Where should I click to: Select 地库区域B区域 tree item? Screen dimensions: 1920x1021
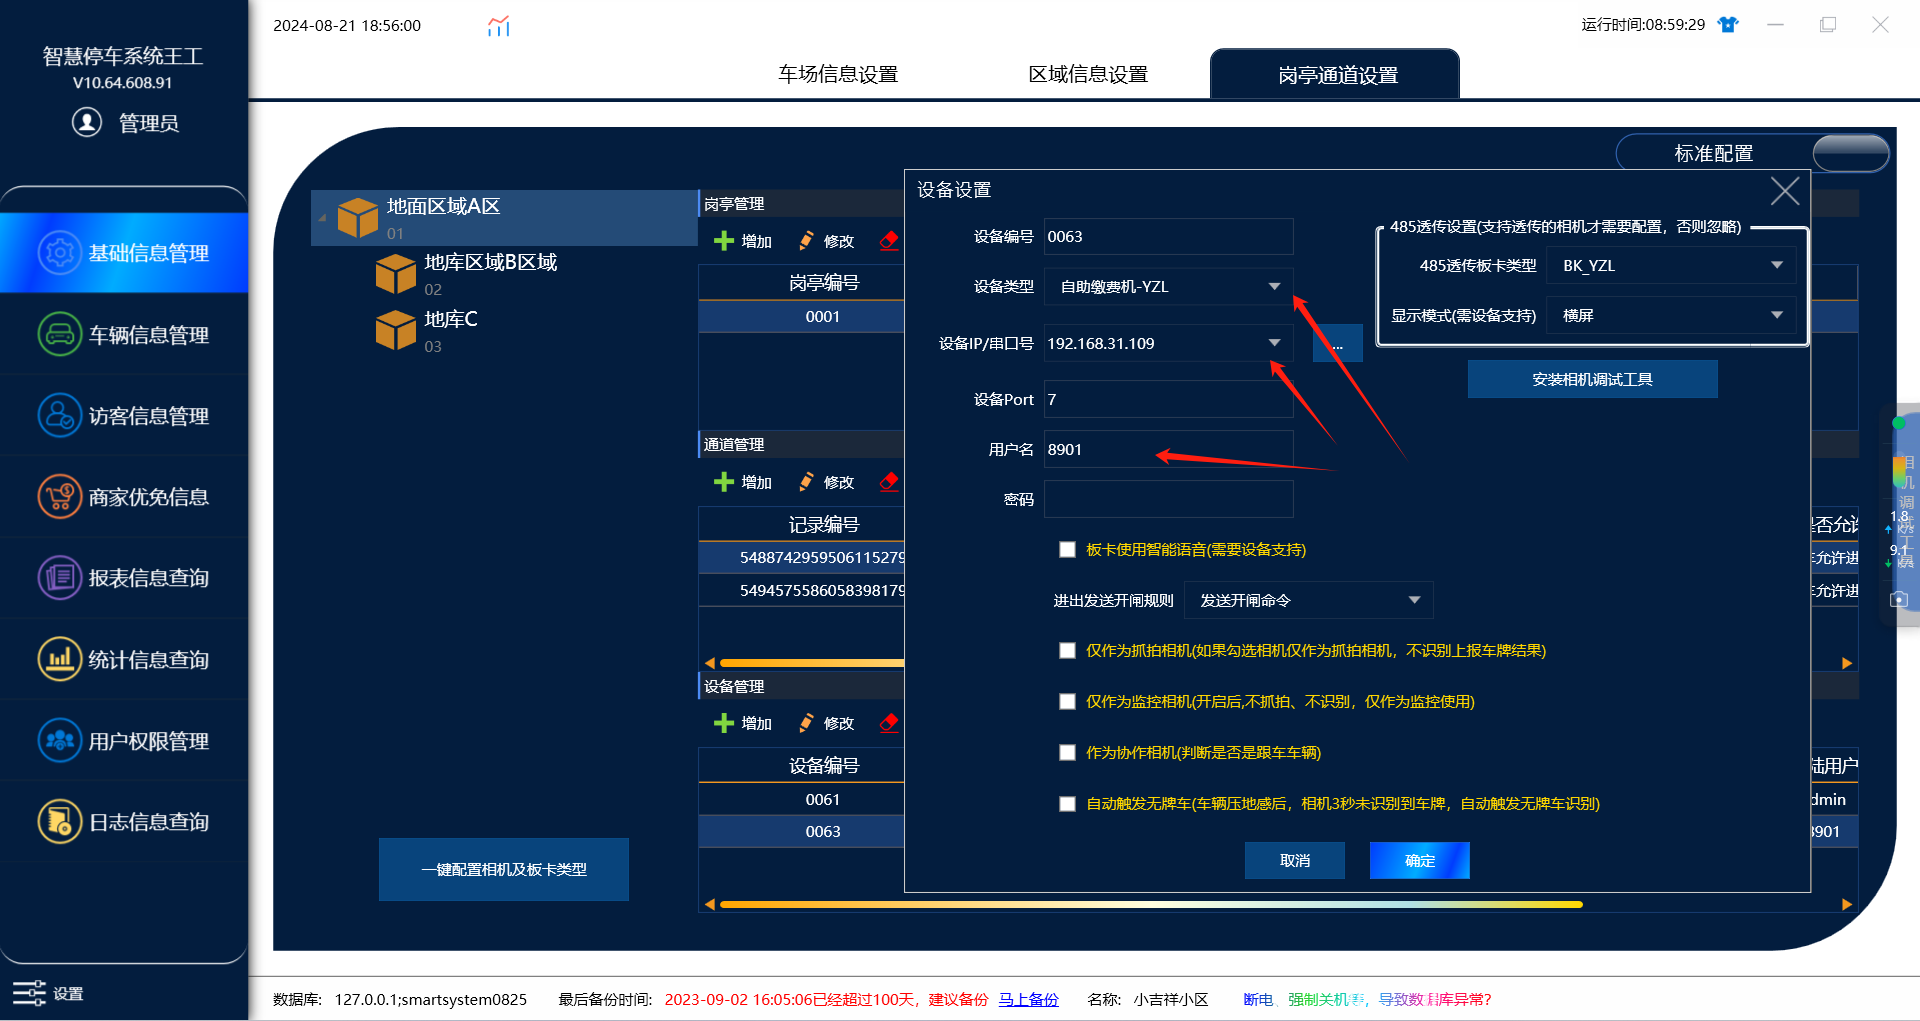coord(490,273)
